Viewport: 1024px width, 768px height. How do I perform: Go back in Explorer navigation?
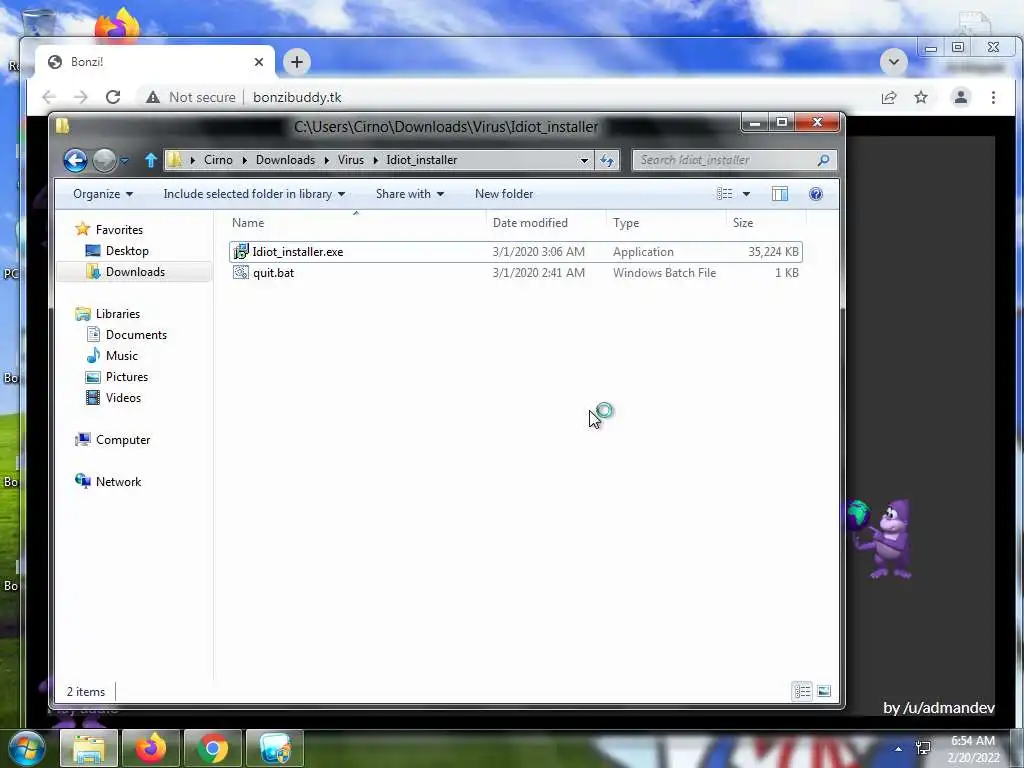(75, 160)
